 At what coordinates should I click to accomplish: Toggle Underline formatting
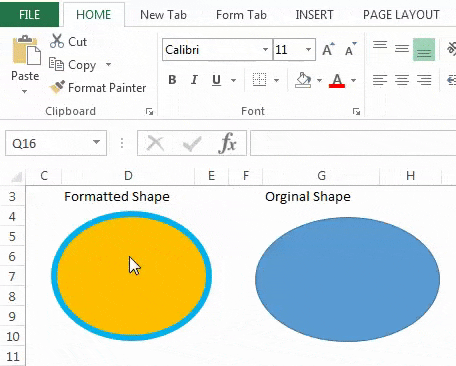217,80
